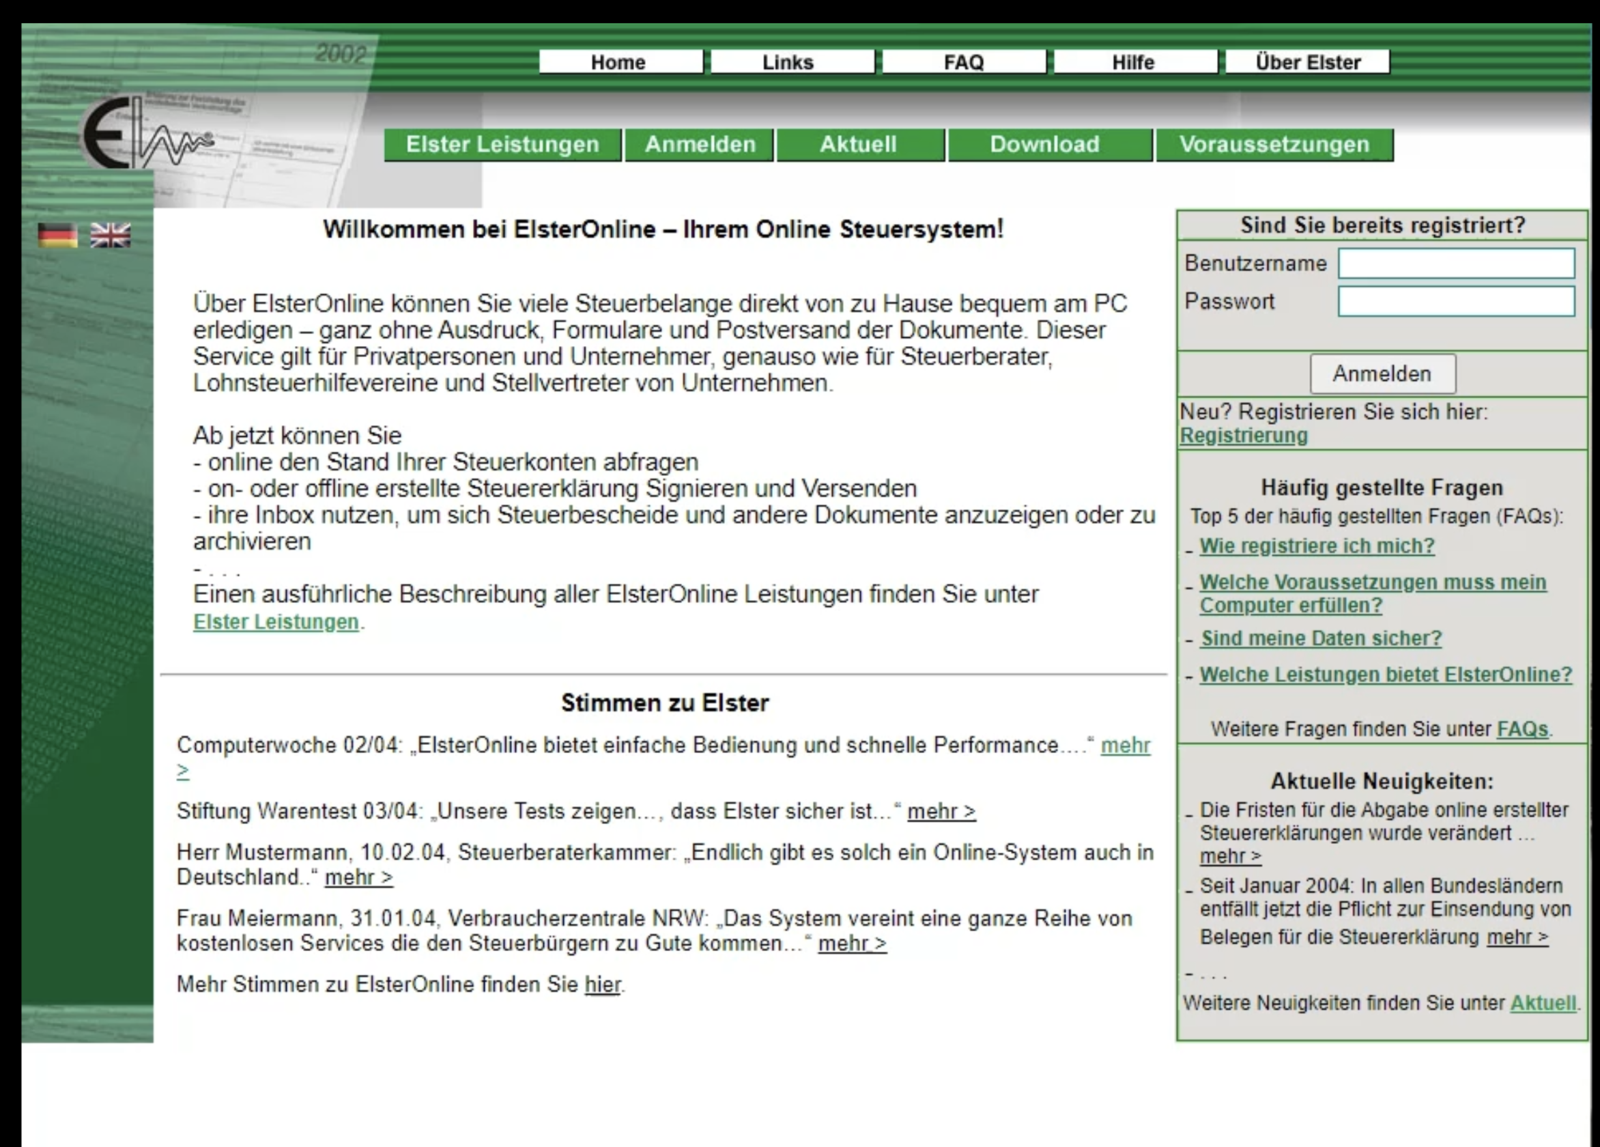This screenshot has height=1147, width=1600.
Task: Switch language with the British flag
Action: [x=110, y=235]
